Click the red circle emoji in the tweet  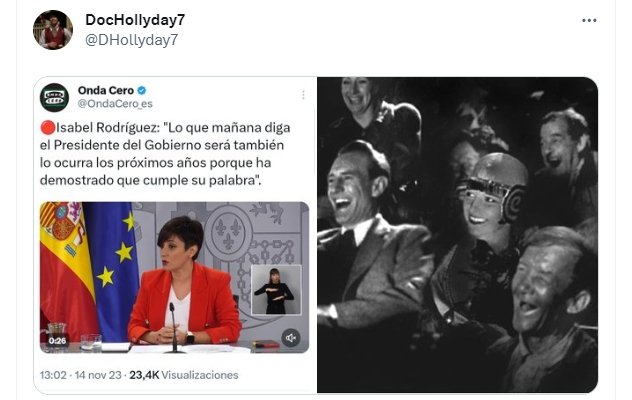[48, 128]
